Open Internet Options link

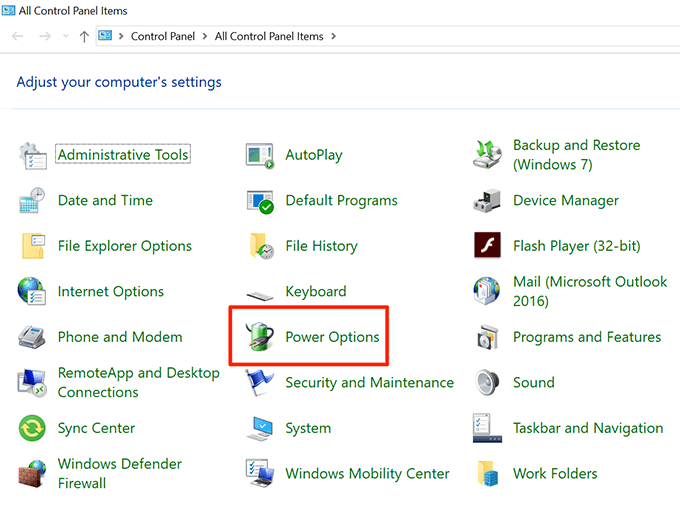click(111, 292)
